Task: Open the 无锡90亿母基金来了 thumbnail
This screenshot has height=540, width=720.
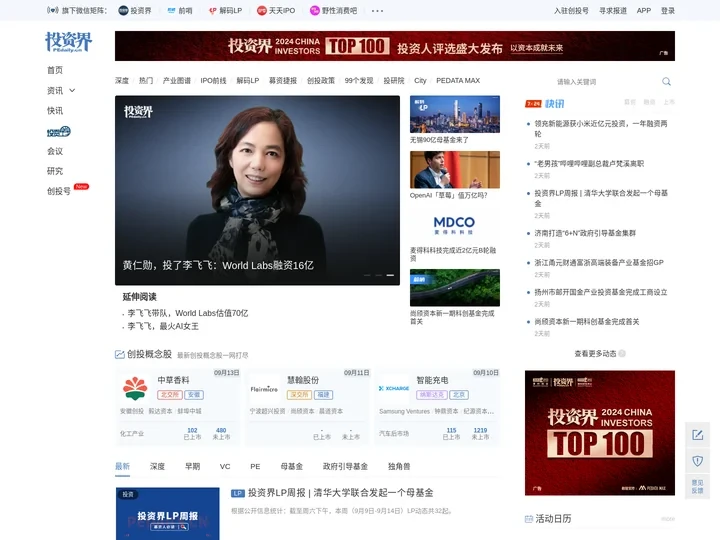Action: coord(455,114)
